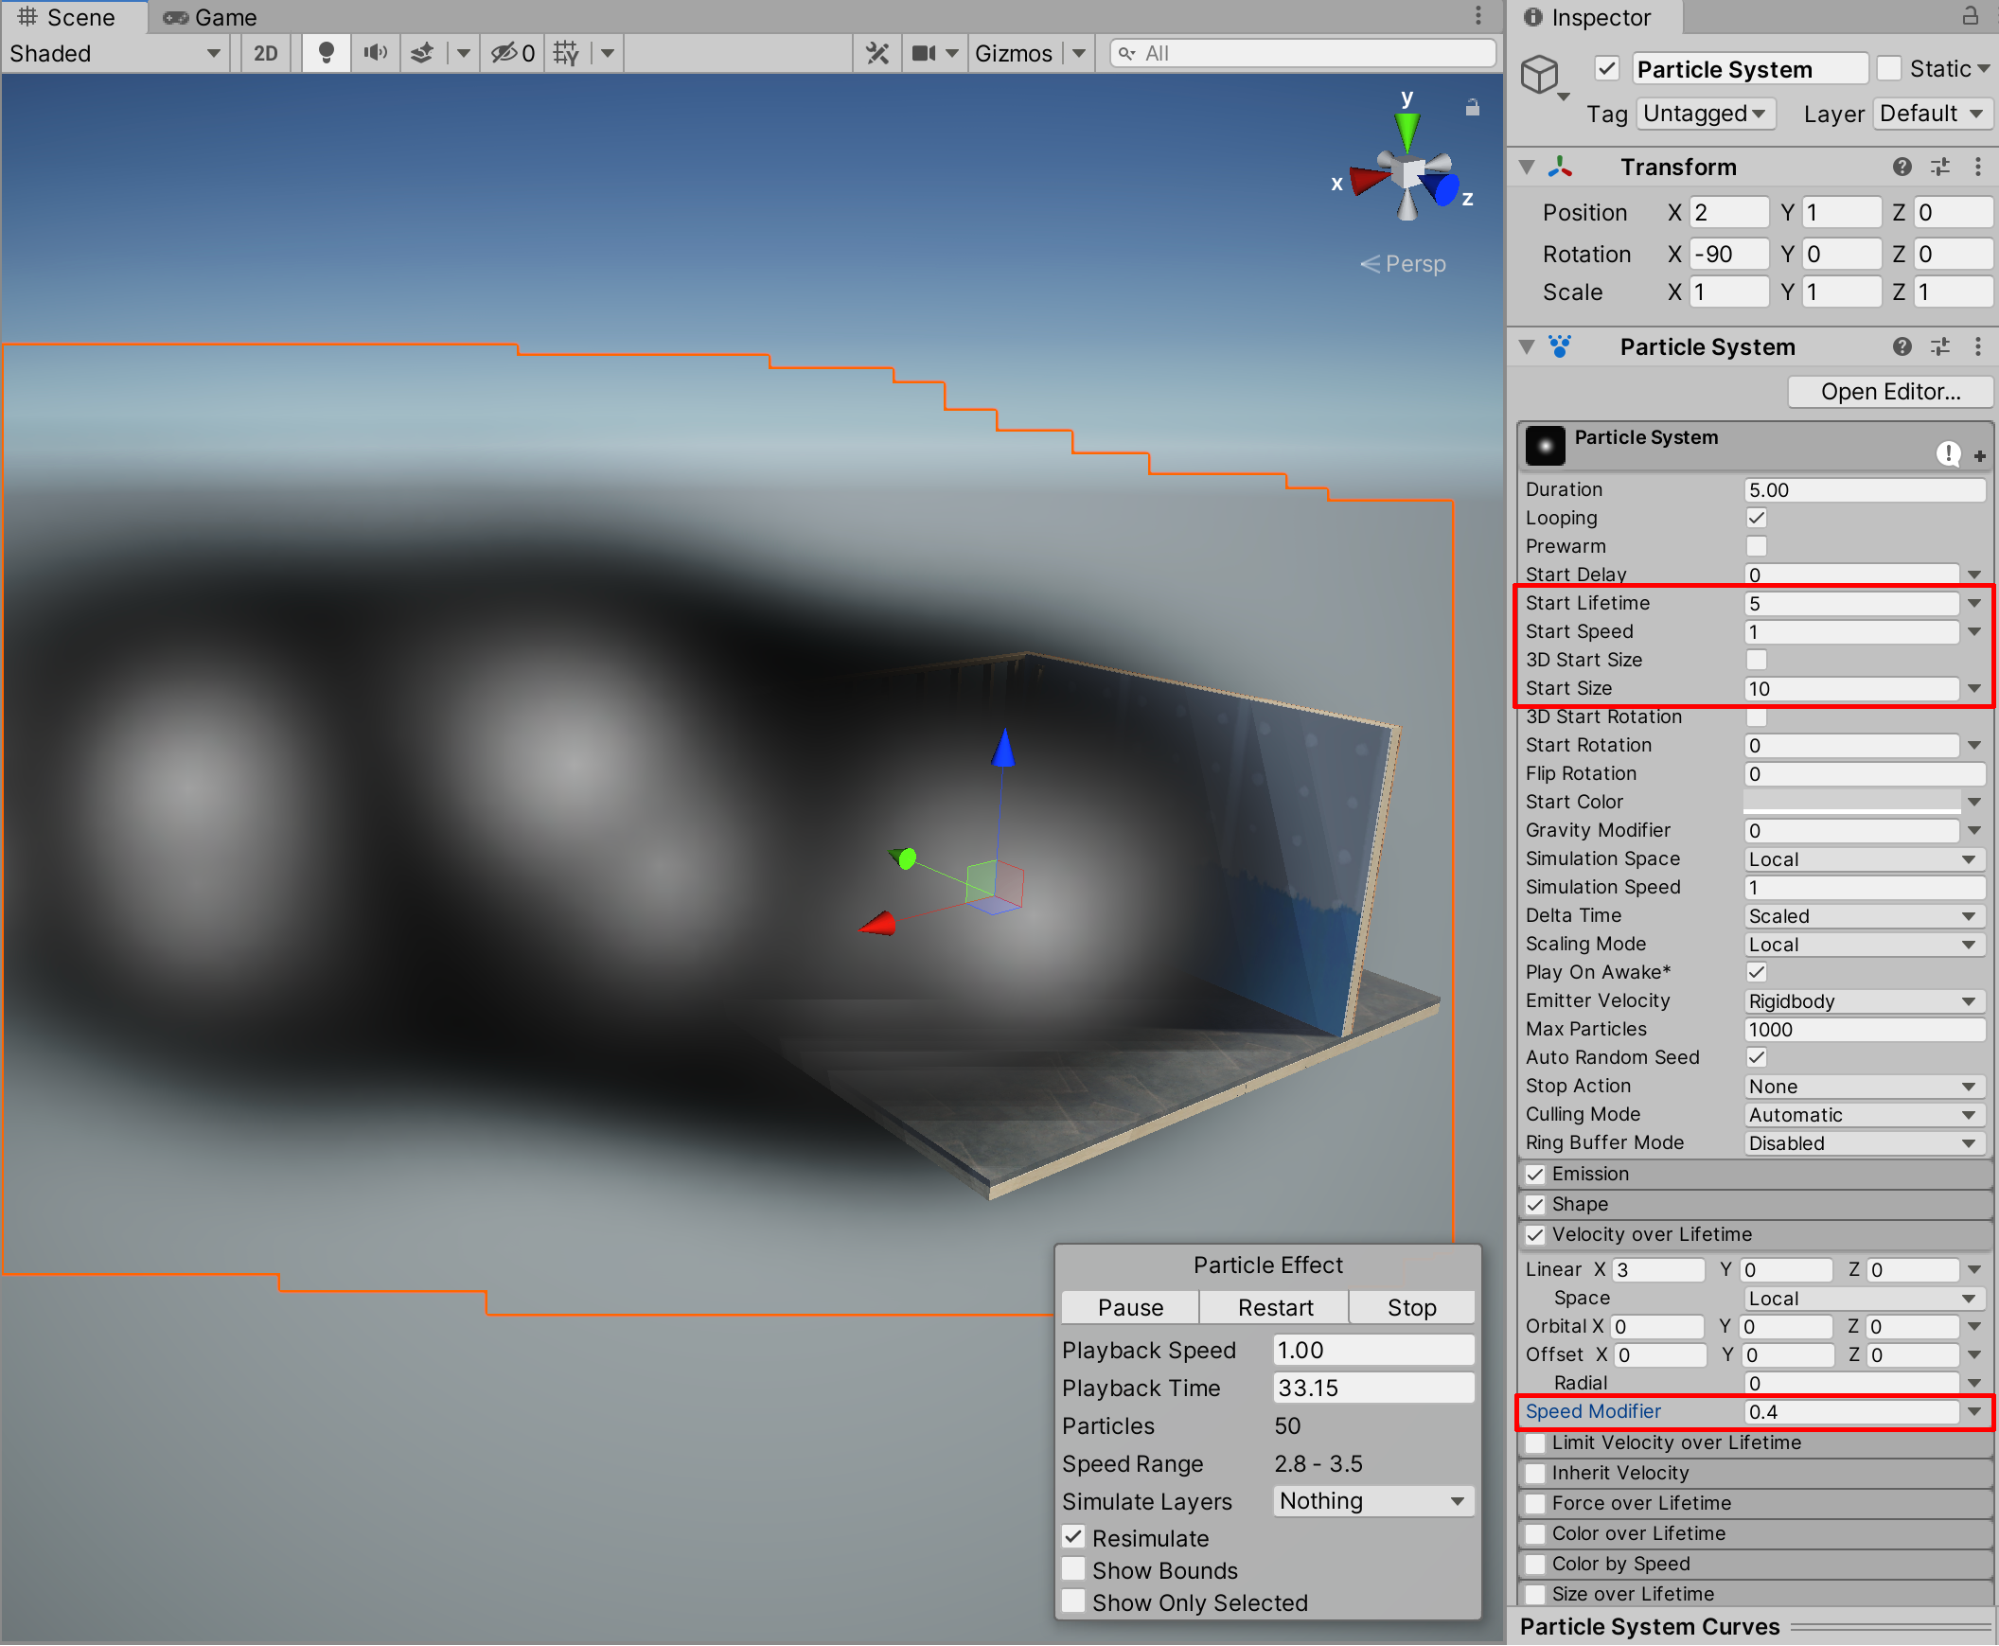Toggle scene lighting bulb icon

point(325,53)
